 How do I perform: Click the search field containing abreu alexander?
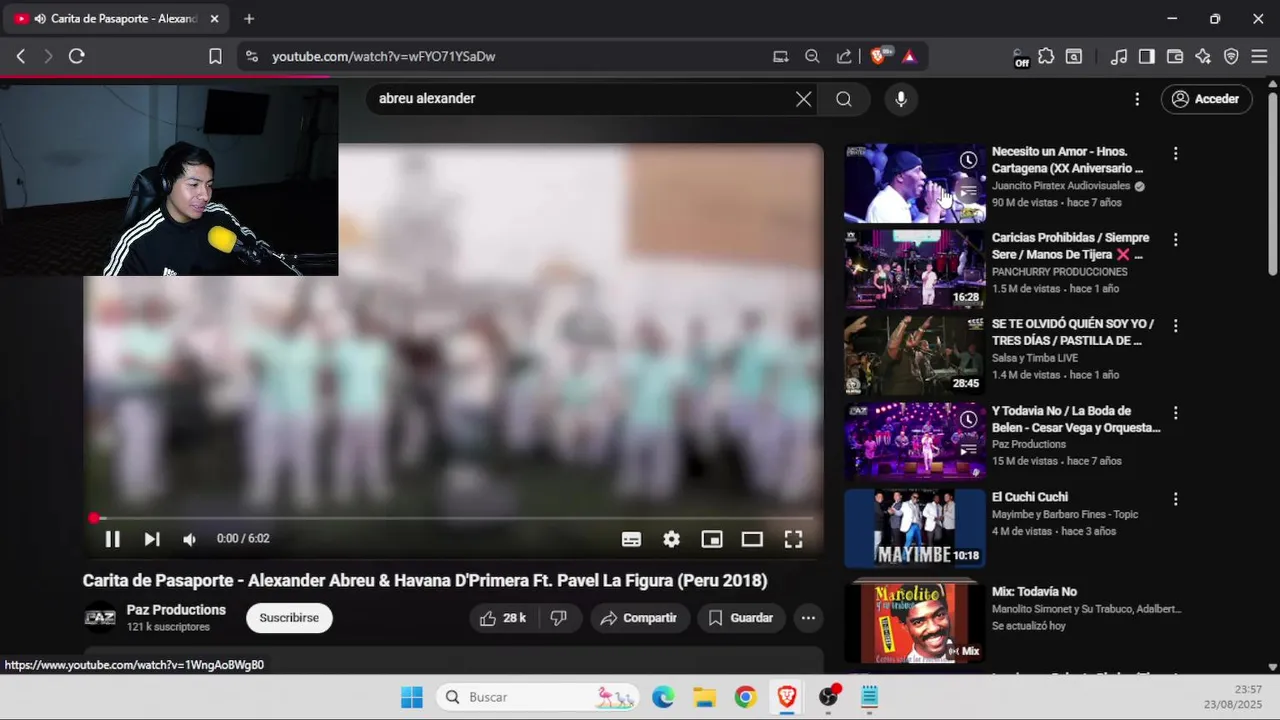tap(580, 99)
